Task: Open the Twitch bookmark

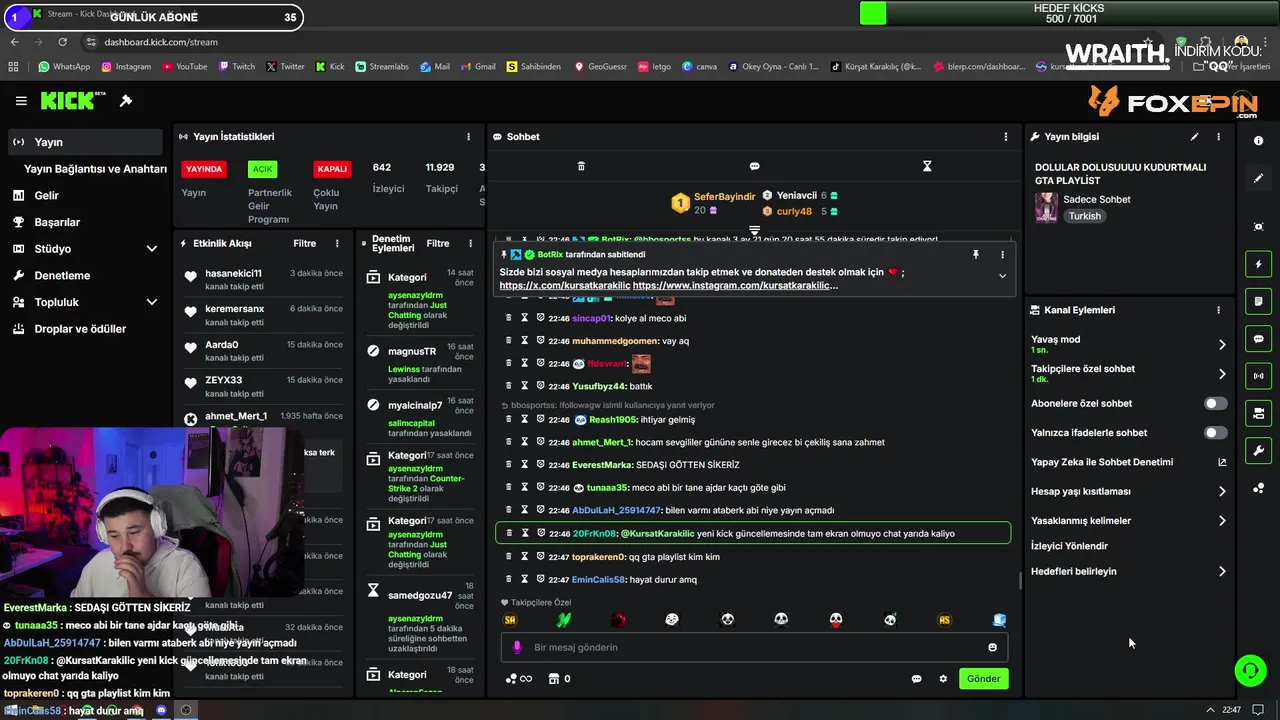Action: (236, 67)
